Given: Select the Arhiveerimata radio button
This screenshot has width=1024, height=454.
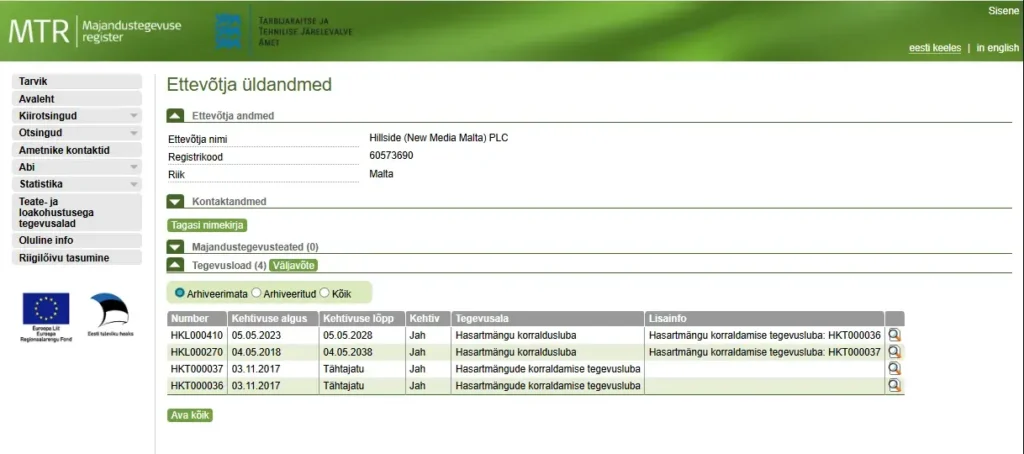Looking at the screenshot, I should [180, 293].
